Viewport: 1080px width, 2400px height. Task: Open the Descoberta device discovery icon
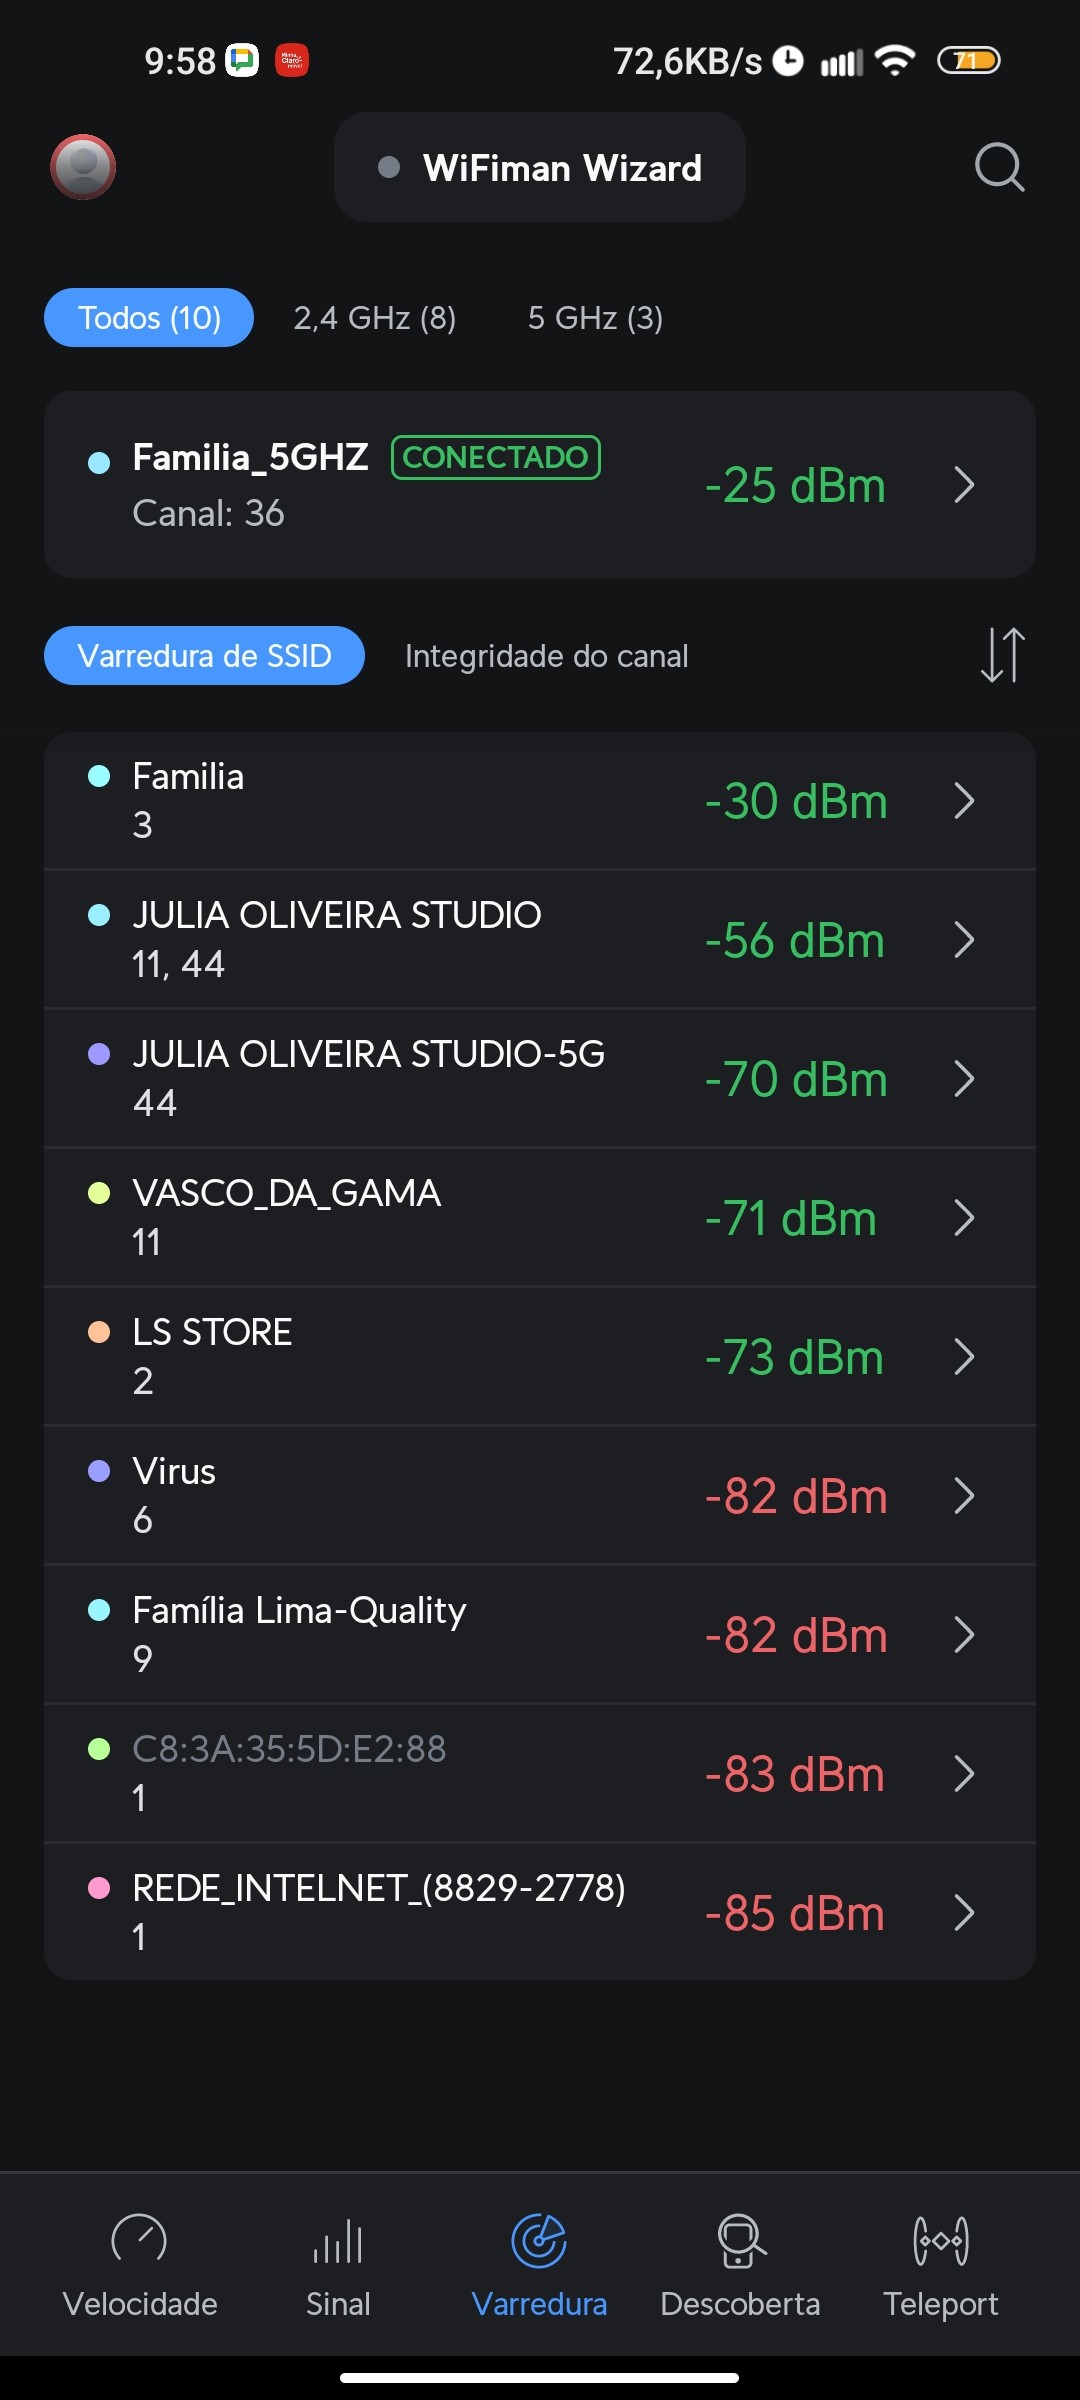tap(740, 2240)
